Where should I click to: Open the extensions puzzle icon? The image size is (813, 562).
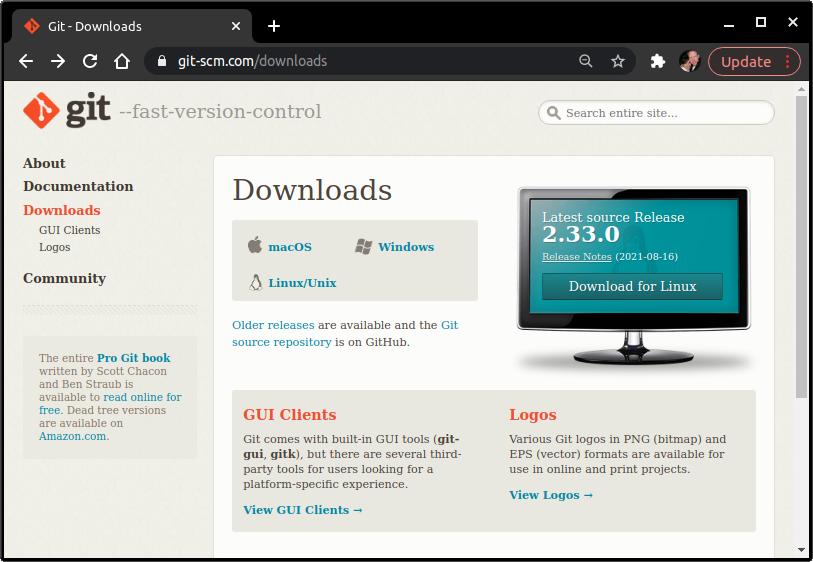pyautogui.click(x=657, y=61)
